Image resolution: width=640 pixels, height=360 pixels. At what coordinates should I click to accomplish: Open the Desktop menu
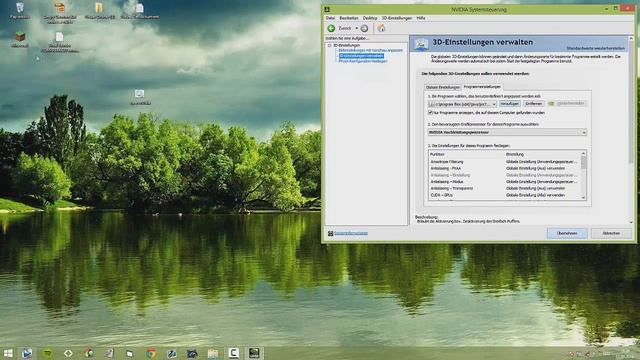click(x=370, y=18)
